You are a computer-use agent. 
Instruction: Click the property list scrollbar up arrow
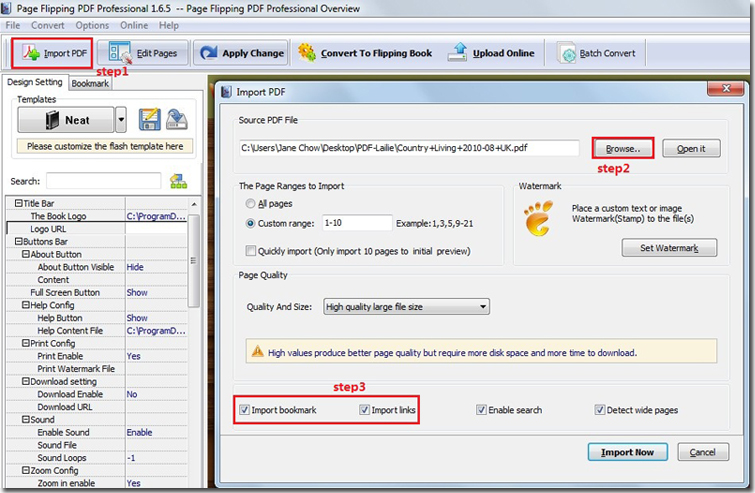194,204
